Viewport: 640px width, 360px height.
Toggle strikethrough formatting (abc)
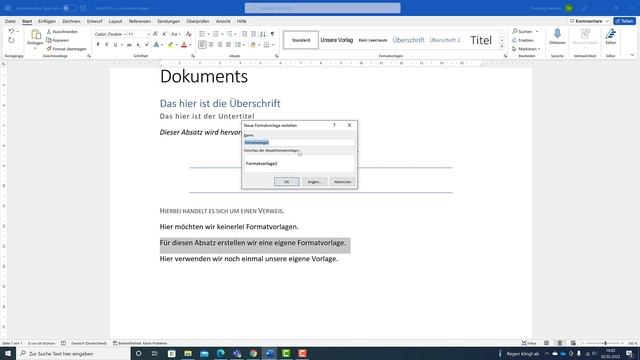tap(129, 44)
